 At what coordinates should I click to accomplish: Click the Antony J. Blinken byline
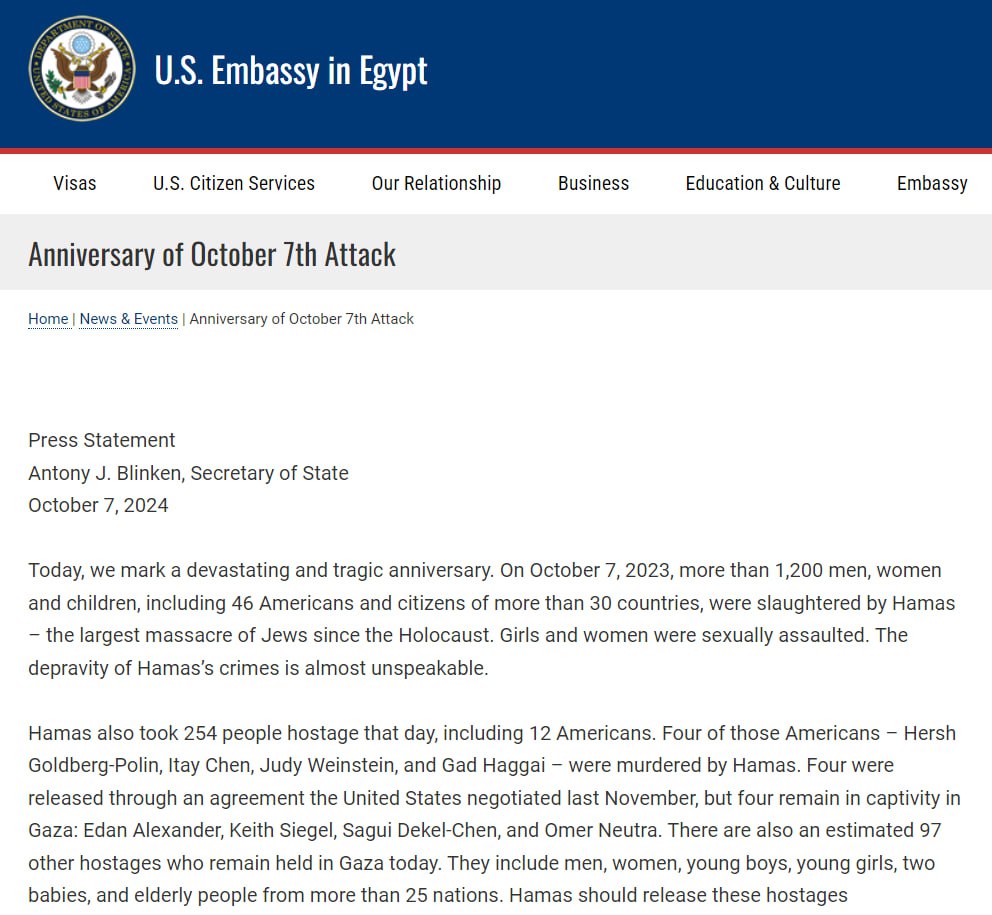tap(188, 473)
